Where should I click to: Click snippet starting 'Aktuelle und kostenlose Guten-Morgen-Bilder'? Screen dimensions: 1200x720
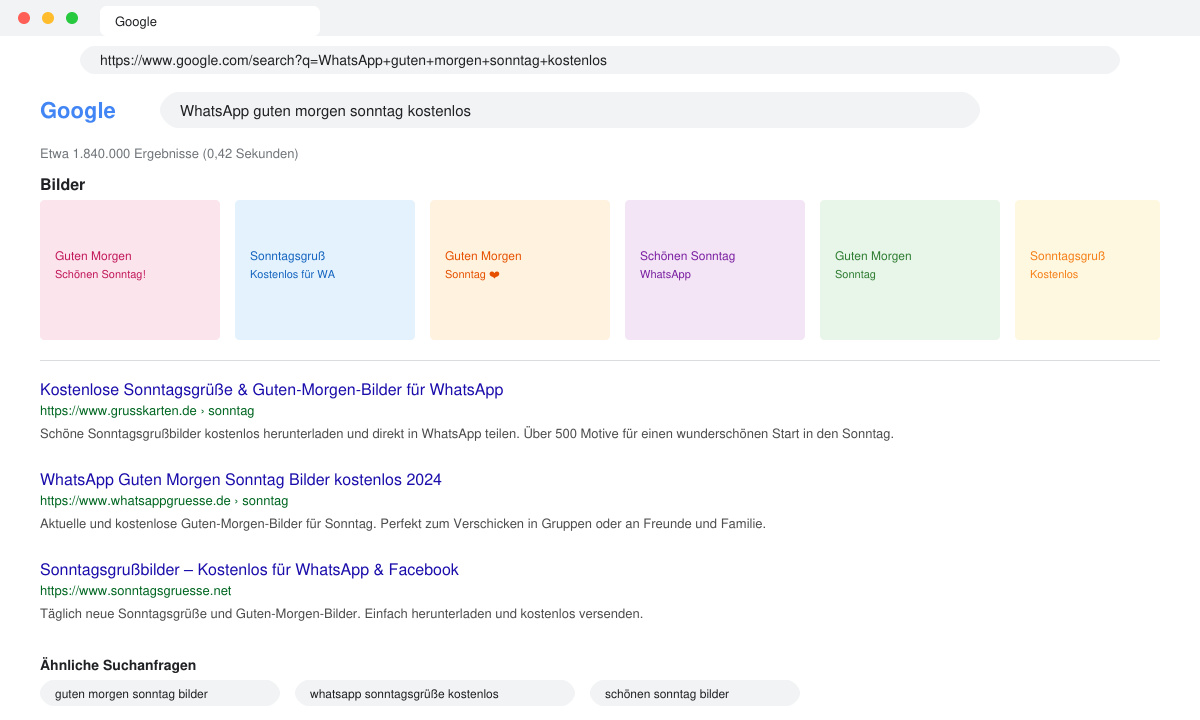(403, 524)
